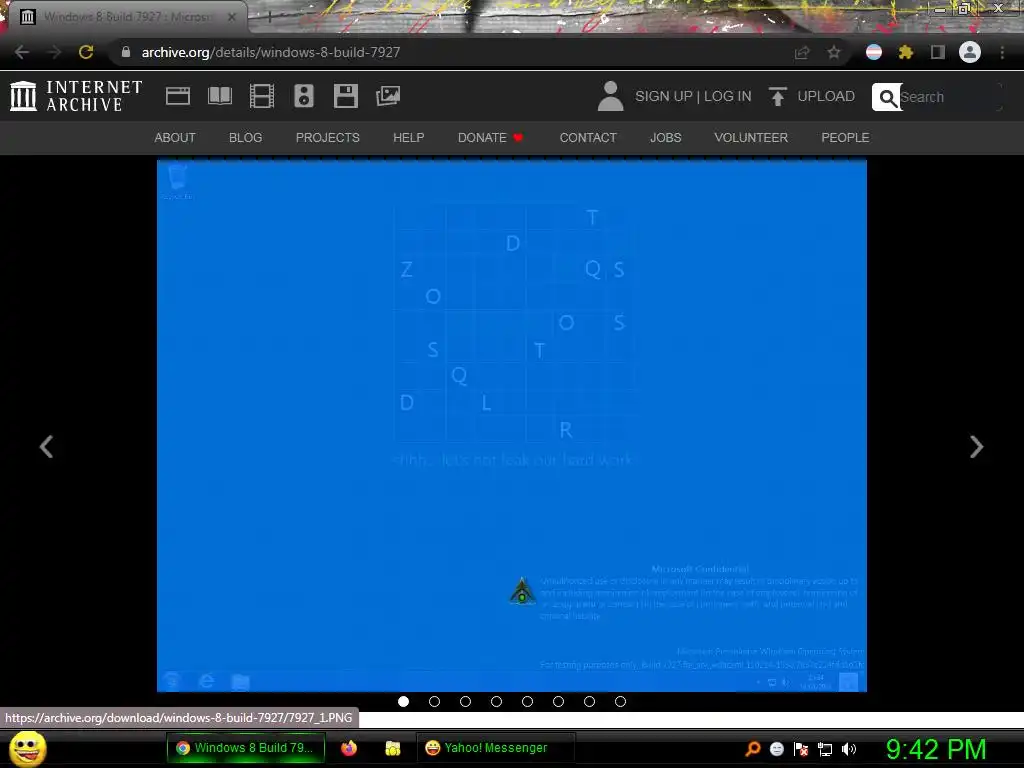Open the PEOPLE link

coord(845,138)
